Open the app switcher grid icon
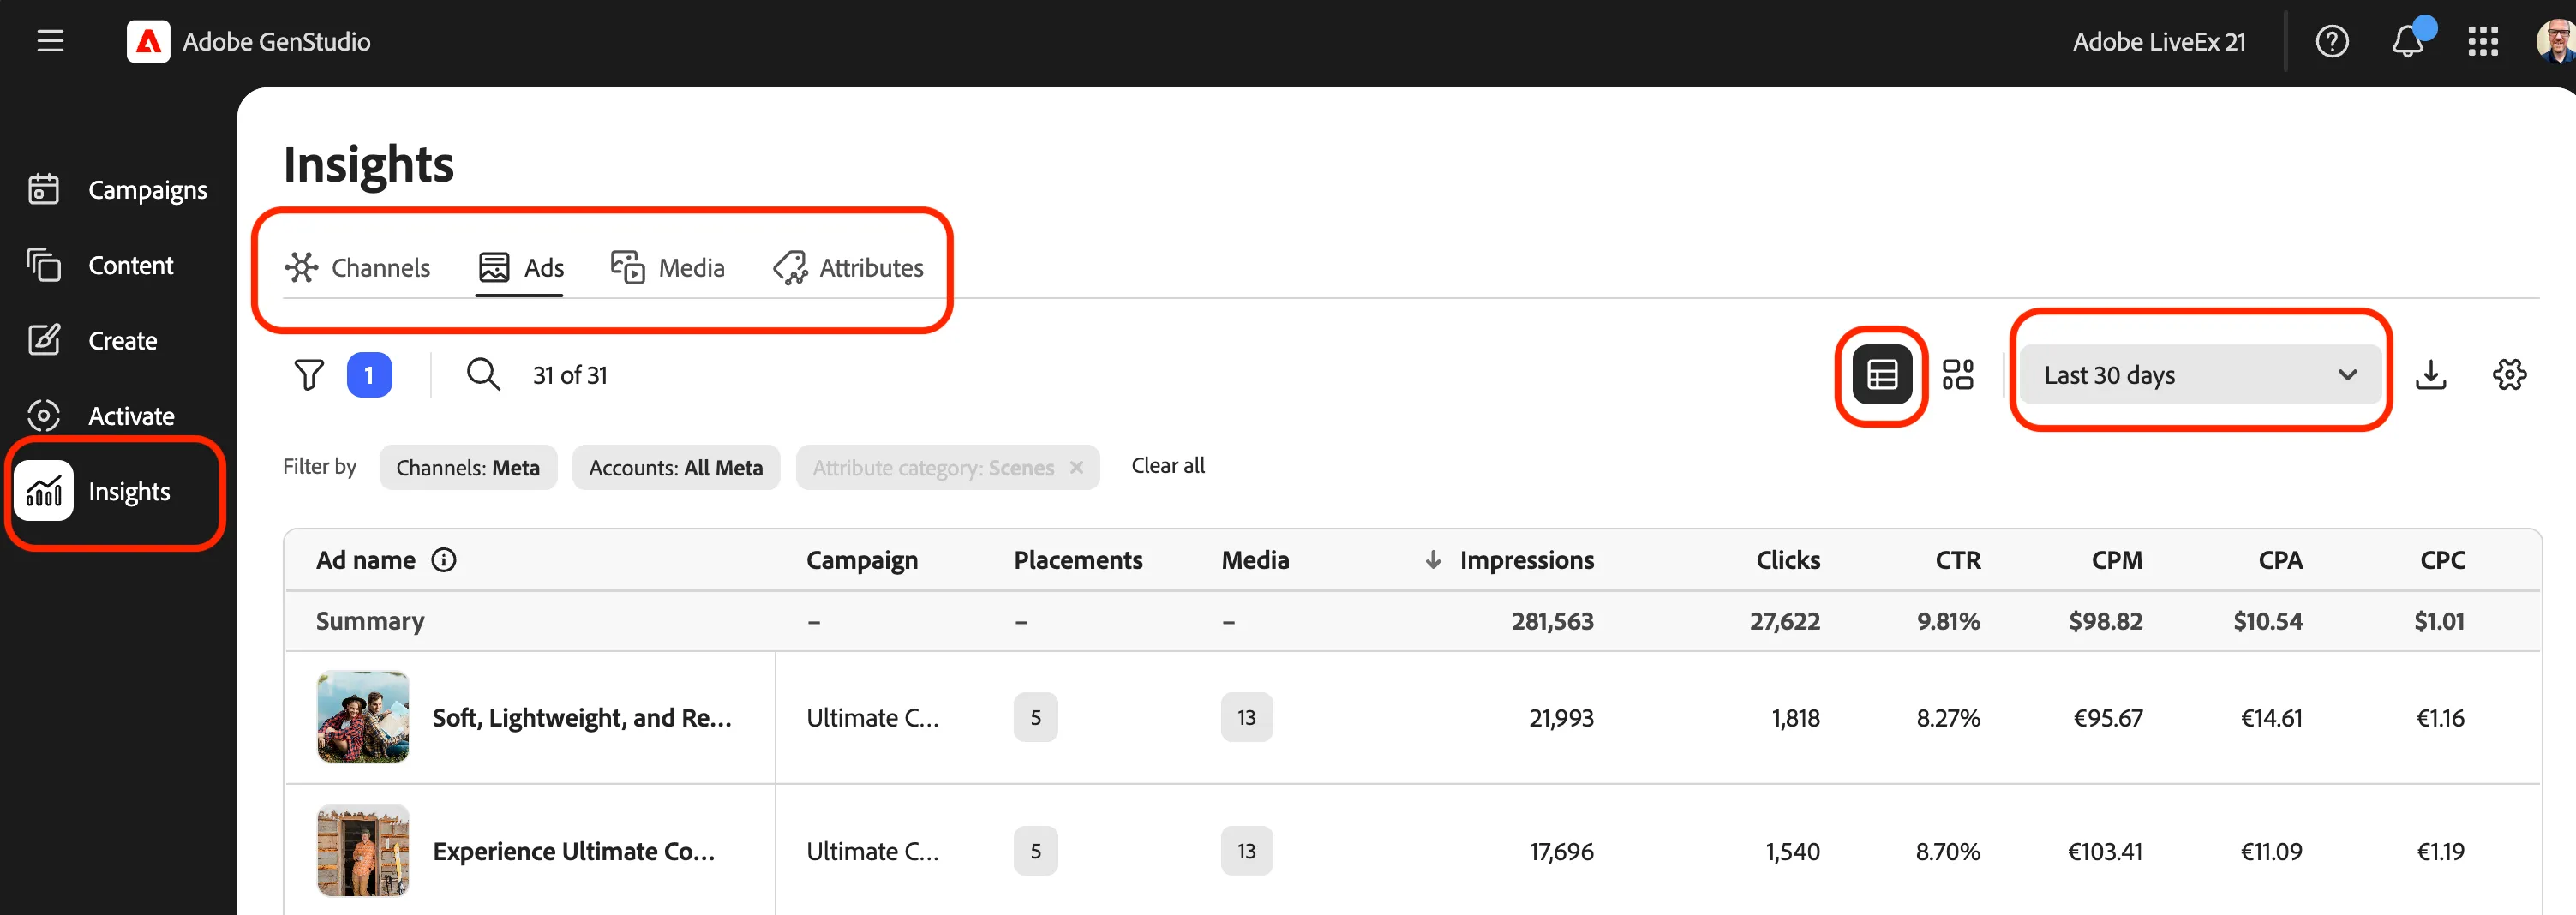The width and height of the screenshot is (2576, 915). click(2483, 41)
